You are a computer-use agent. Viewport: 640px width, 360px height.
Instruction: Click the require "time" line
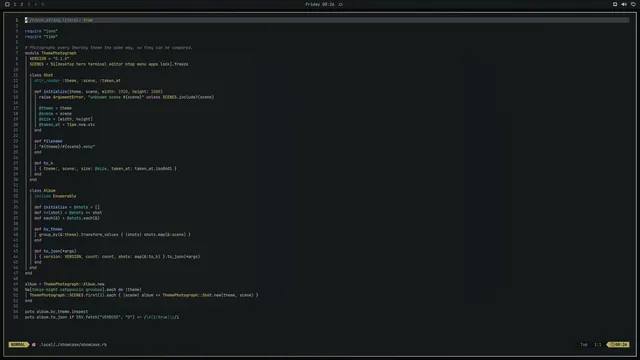point(41,36)
